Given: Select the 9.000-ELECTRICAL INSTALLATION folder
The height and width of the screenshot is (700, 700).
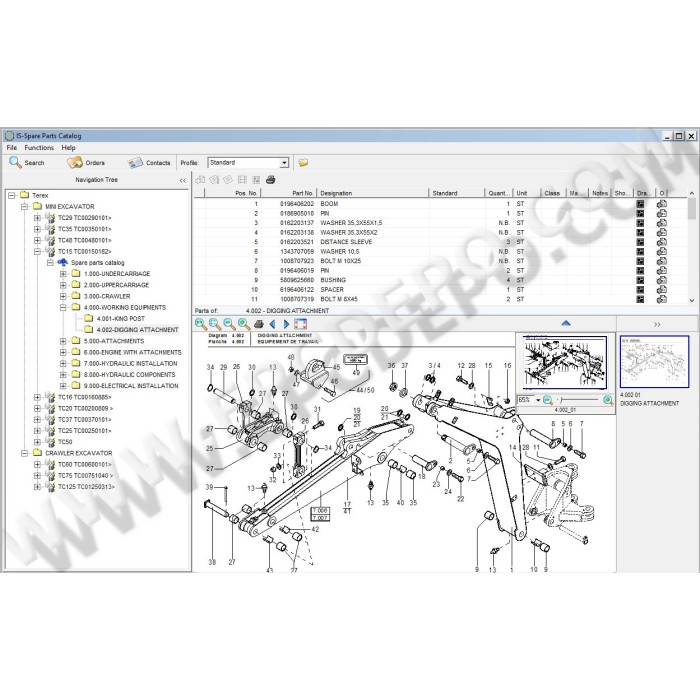Looking at the screenshot, I should point(131,386).
